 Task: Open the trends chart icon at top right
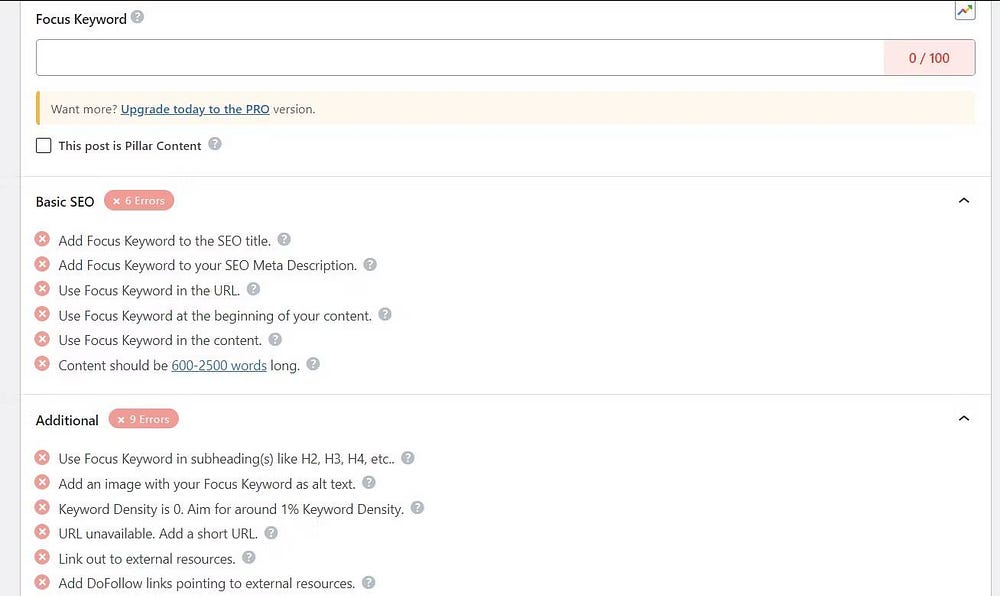coord(964,10)
